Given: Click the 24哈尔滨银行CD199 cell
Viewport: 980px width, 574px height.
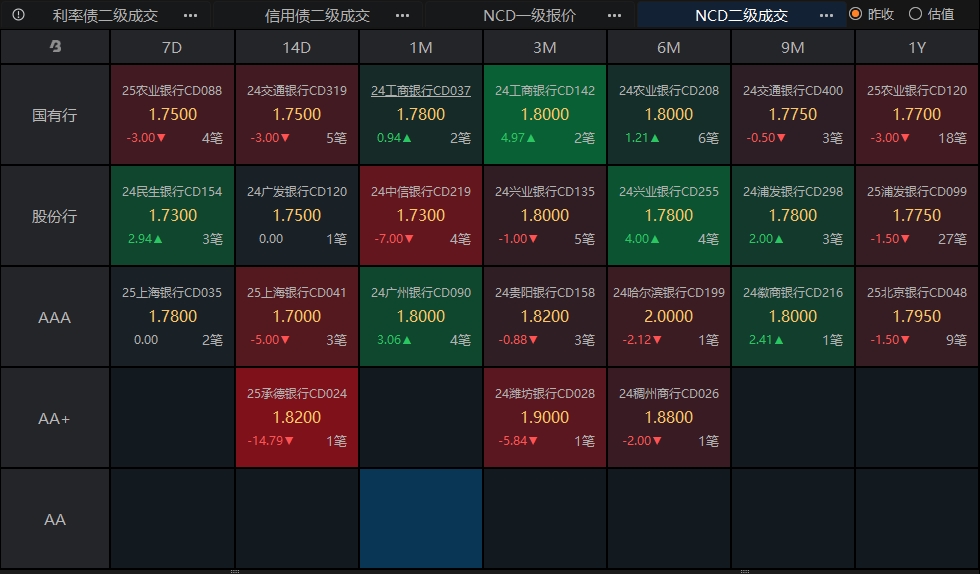Looking at the screenshot, I should point(669,317).
